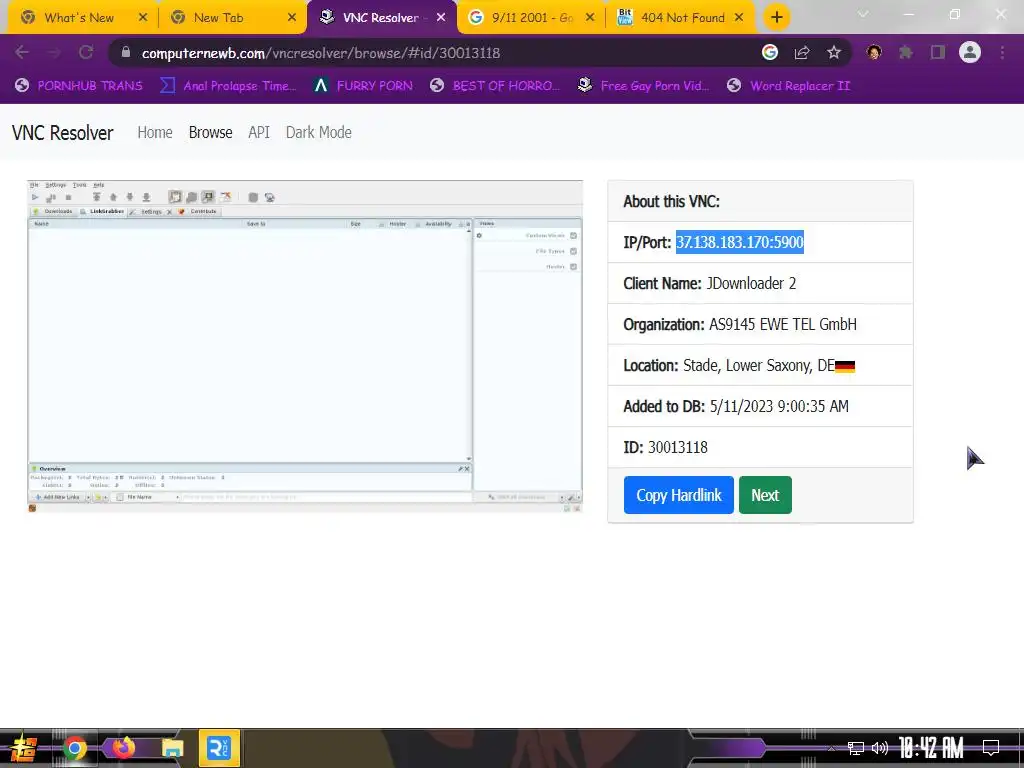
Task: Click the German flag icon
Action: [x=845, y=366]
